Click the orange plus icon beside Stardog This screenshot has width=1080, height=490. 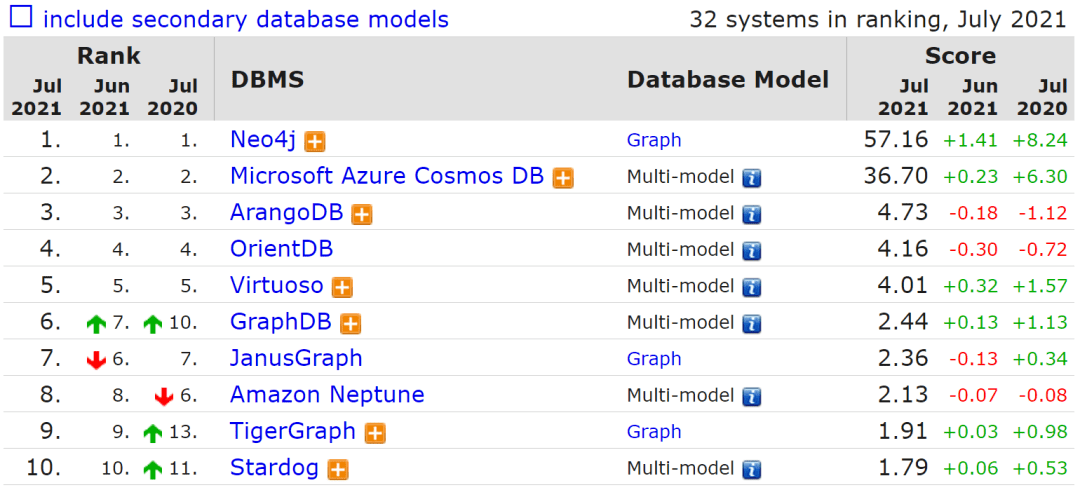pos(338,469)
